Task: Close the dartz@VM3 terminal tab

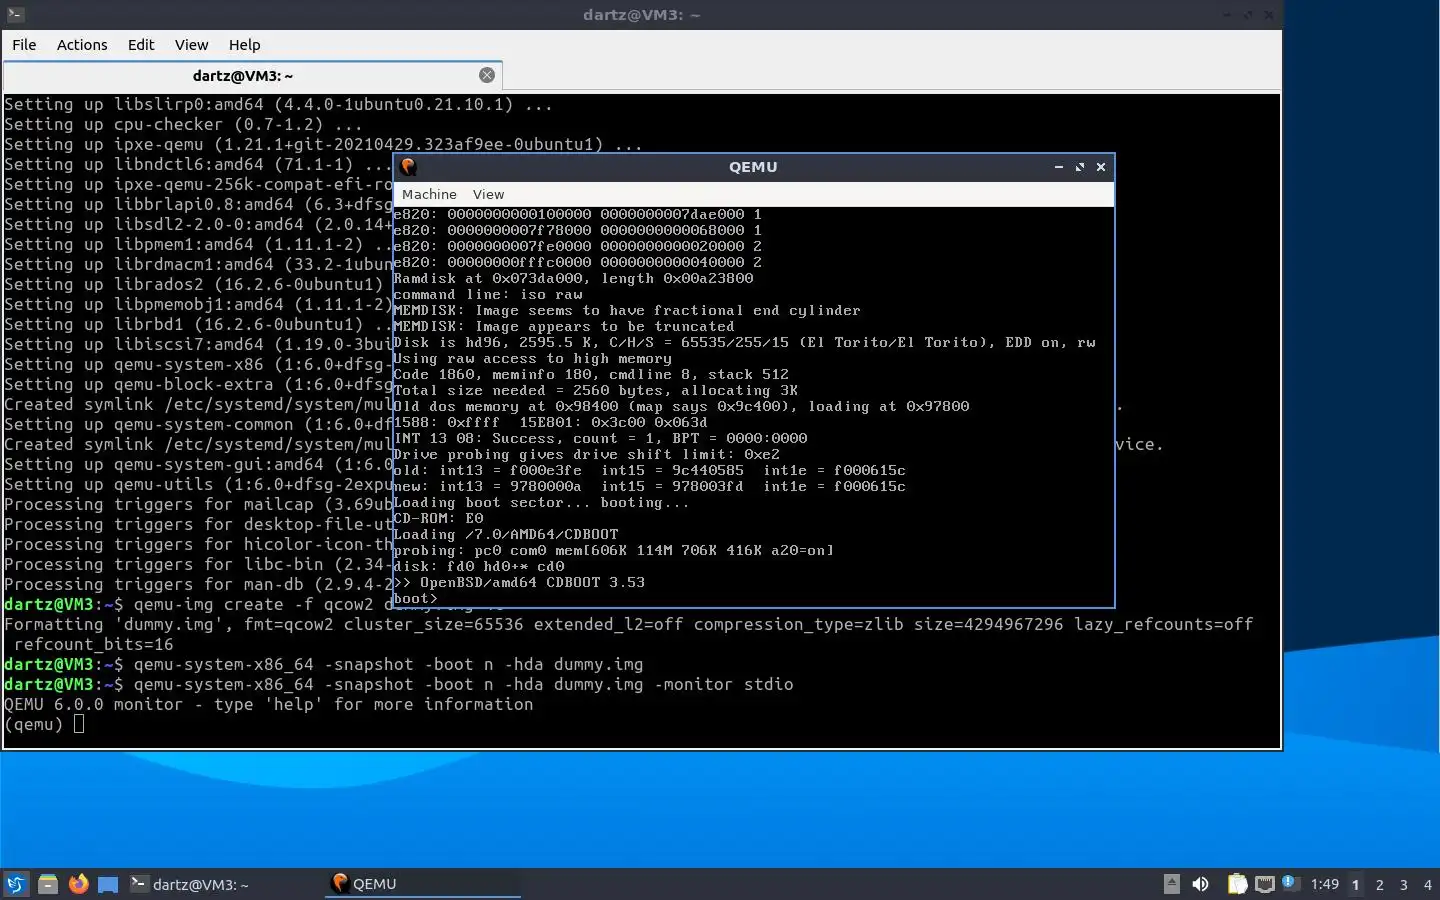Action: click(x=487, y=75)
